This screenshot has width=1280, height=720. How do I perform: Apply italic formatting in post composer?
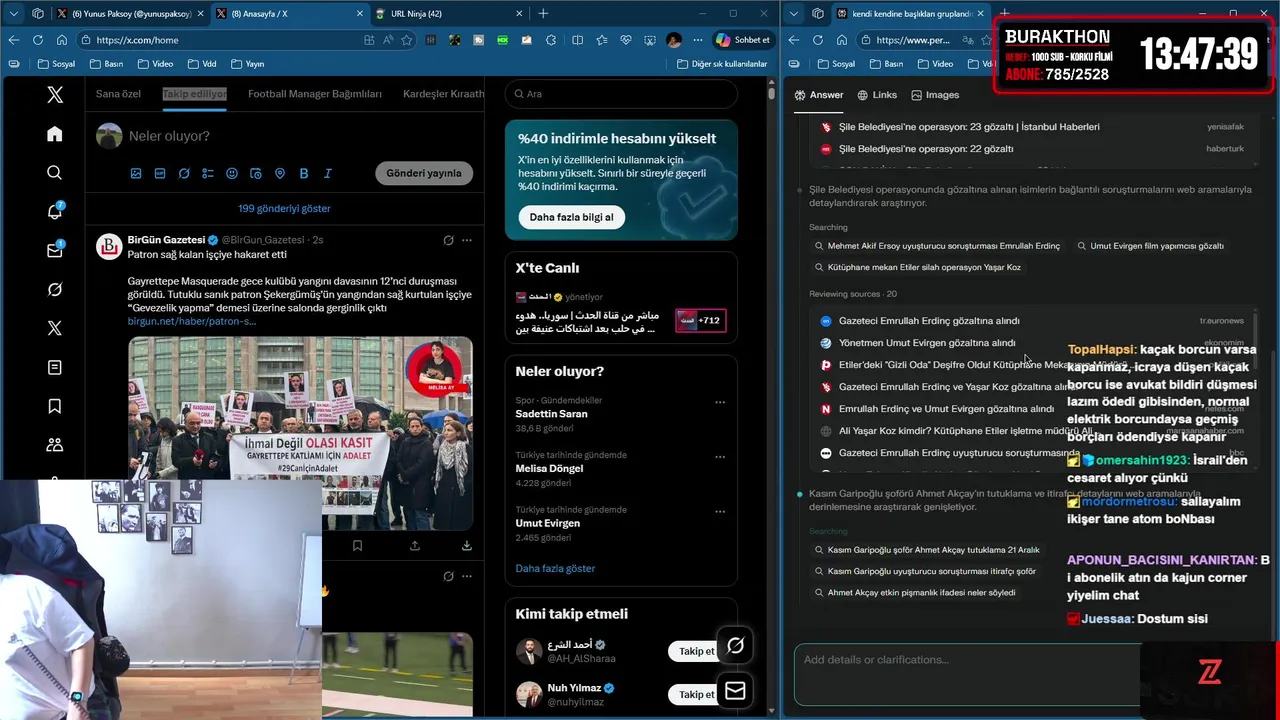(328, 173)
